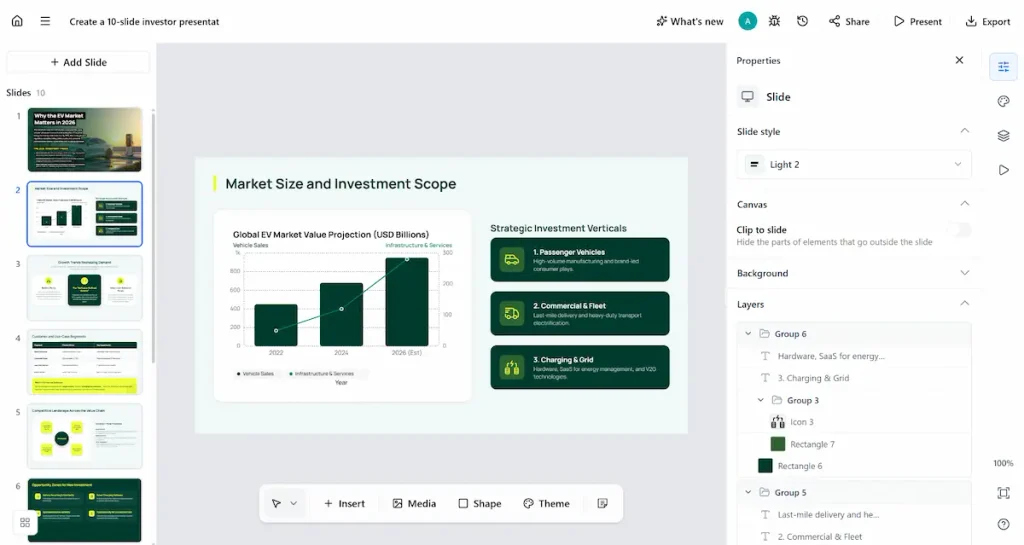Viewport: 1024px width, 545px height.
Task: Select slide 1 thumbnail
Action: (85, 140)
